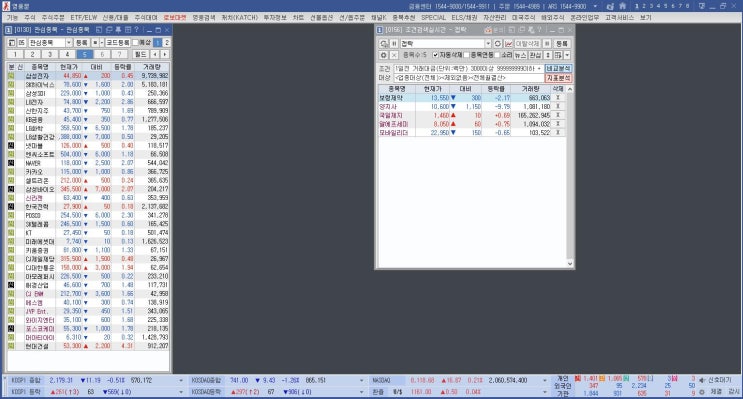The width and height of the screenshot is (743, 399).
Task: Click the scroll-down arrow in 조건검색 results
Action: coord(570,264)
